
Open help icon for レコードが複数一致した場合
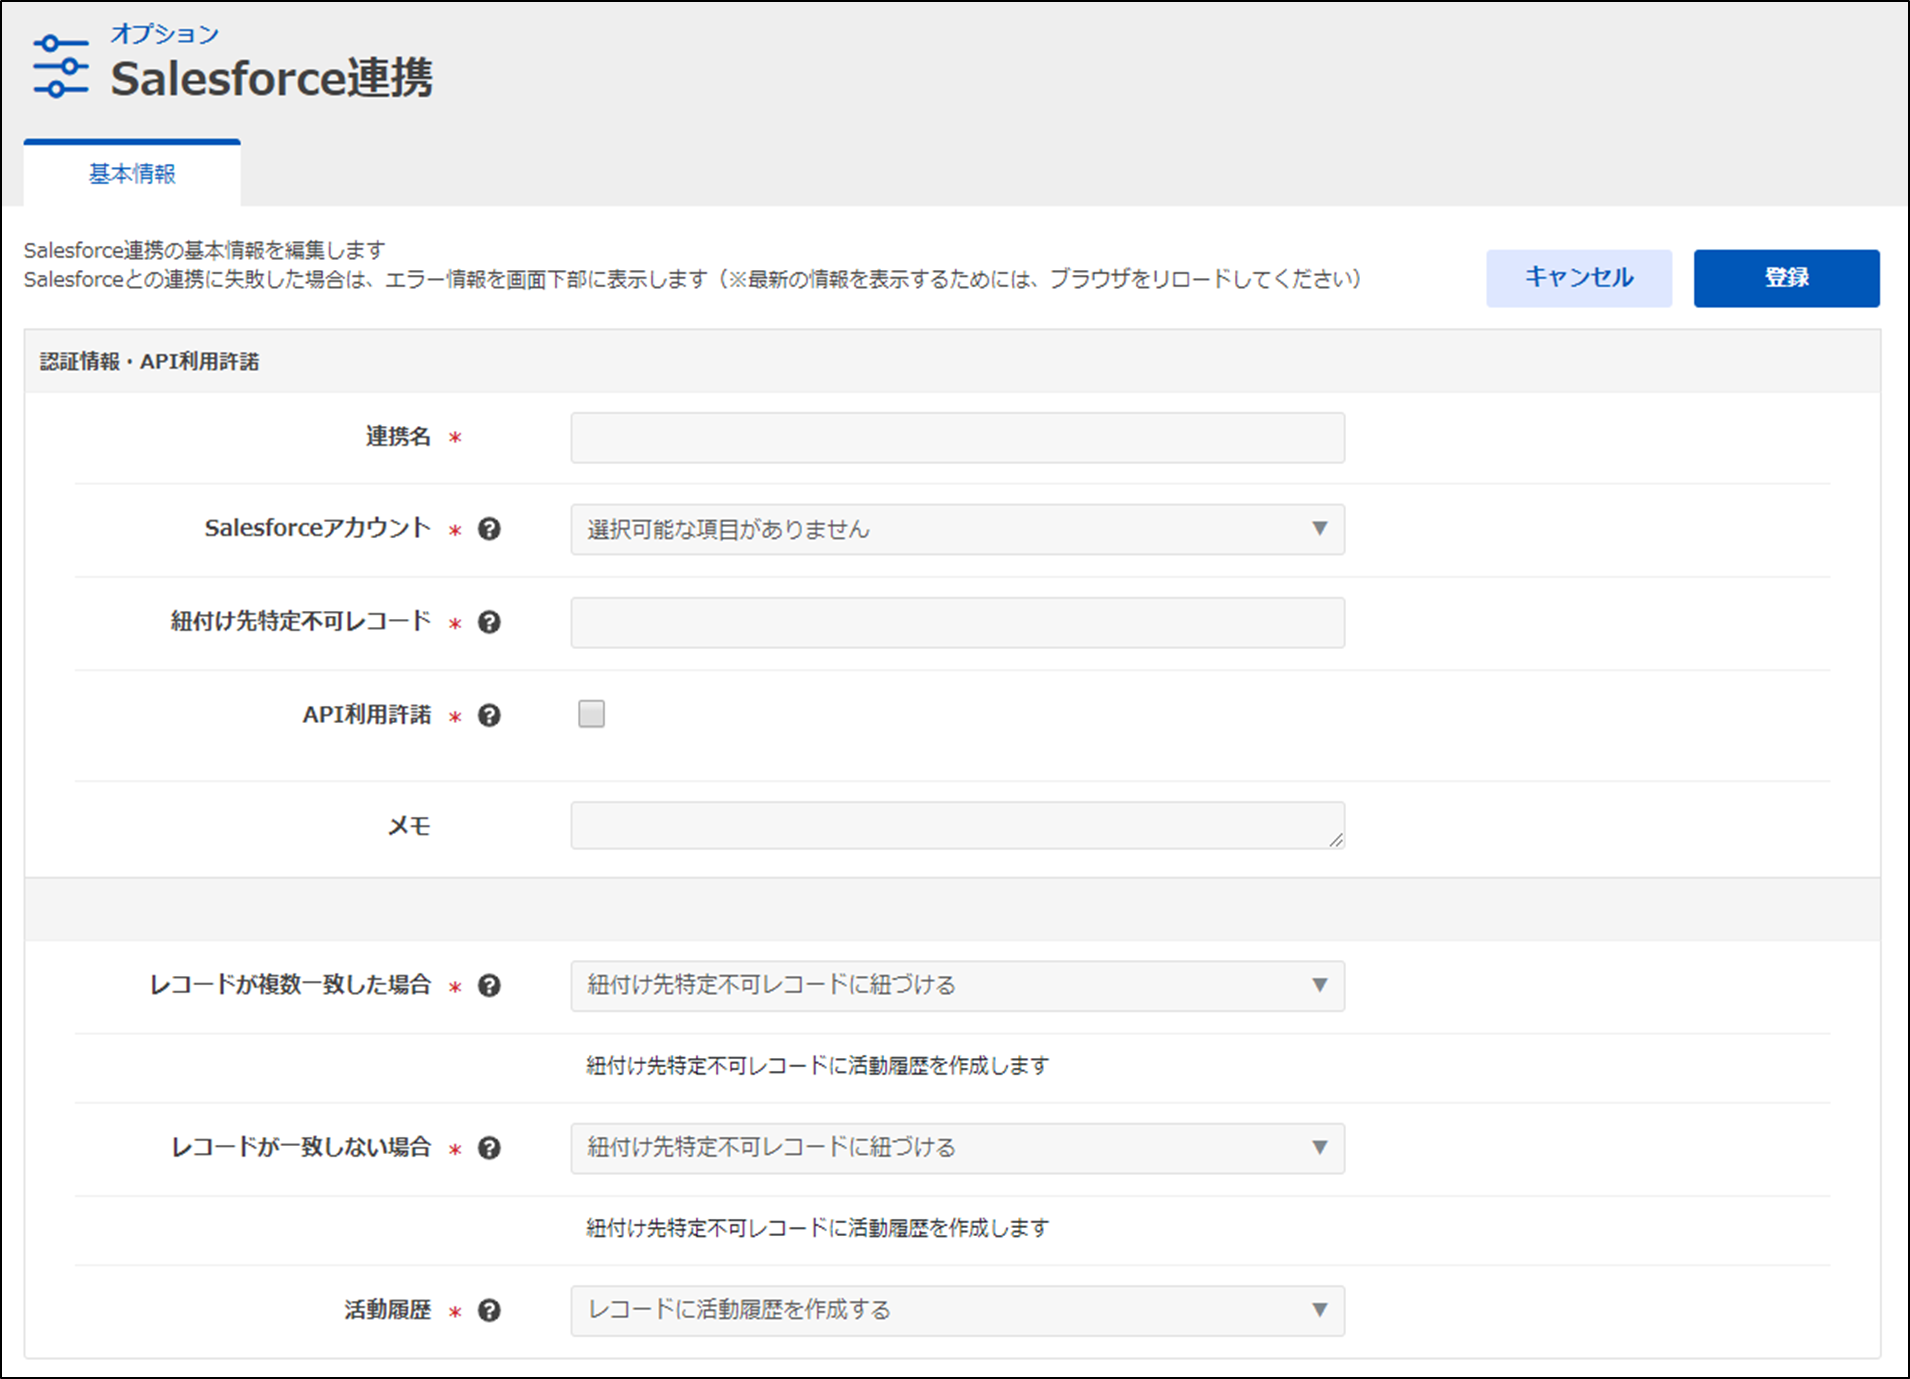(489, 986)
